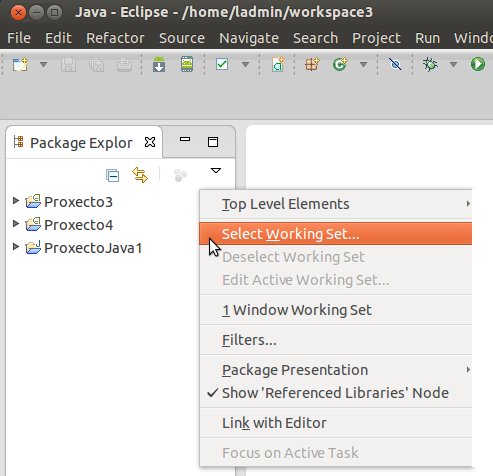Expand the Proxecto4 project node

click(x=15, y=224)
